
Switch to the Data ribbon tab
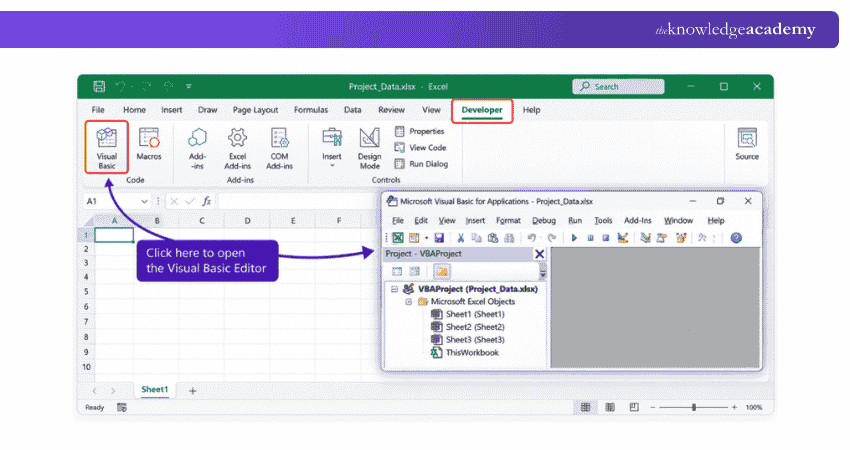point(352,110)
